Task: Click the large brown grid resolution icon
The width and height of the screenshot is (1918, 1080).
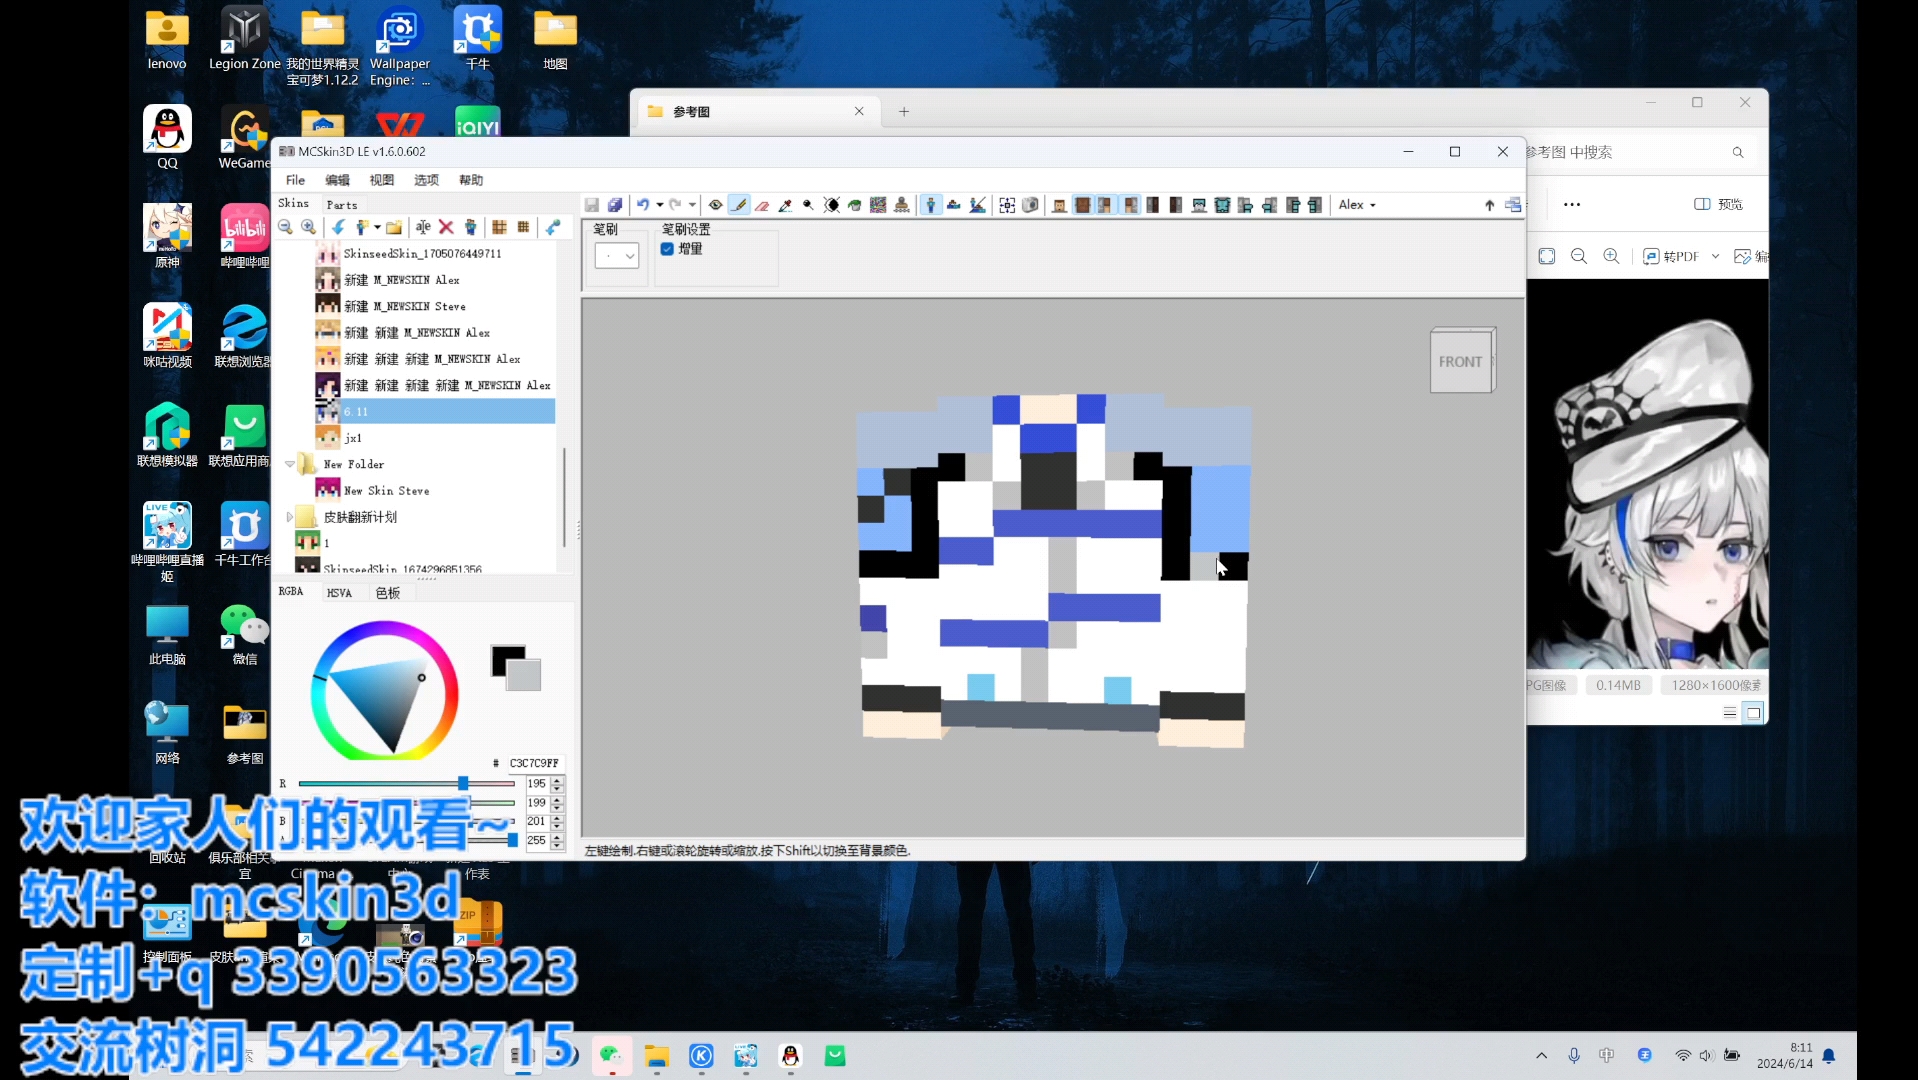Action: click(499, 228)
